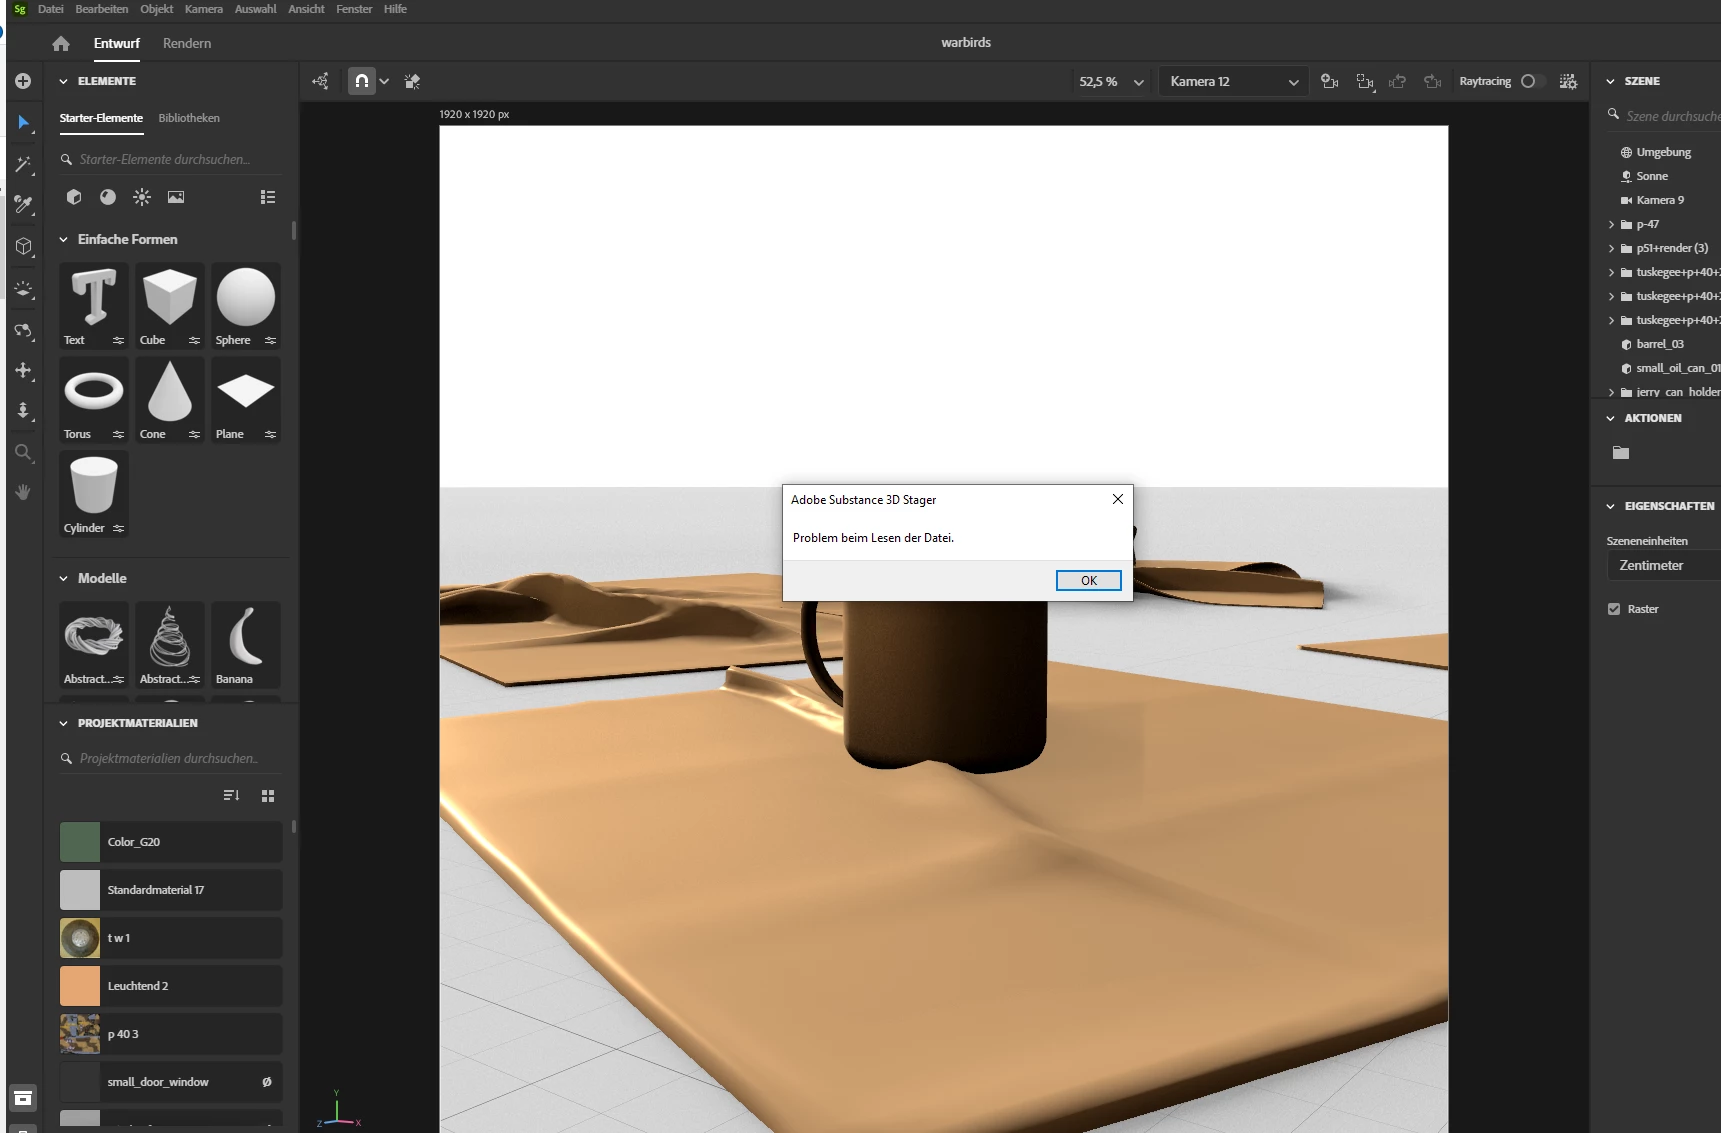Select the Leuchtend 2 orange swatch
1721x1133 pixels.
[80, 986]
